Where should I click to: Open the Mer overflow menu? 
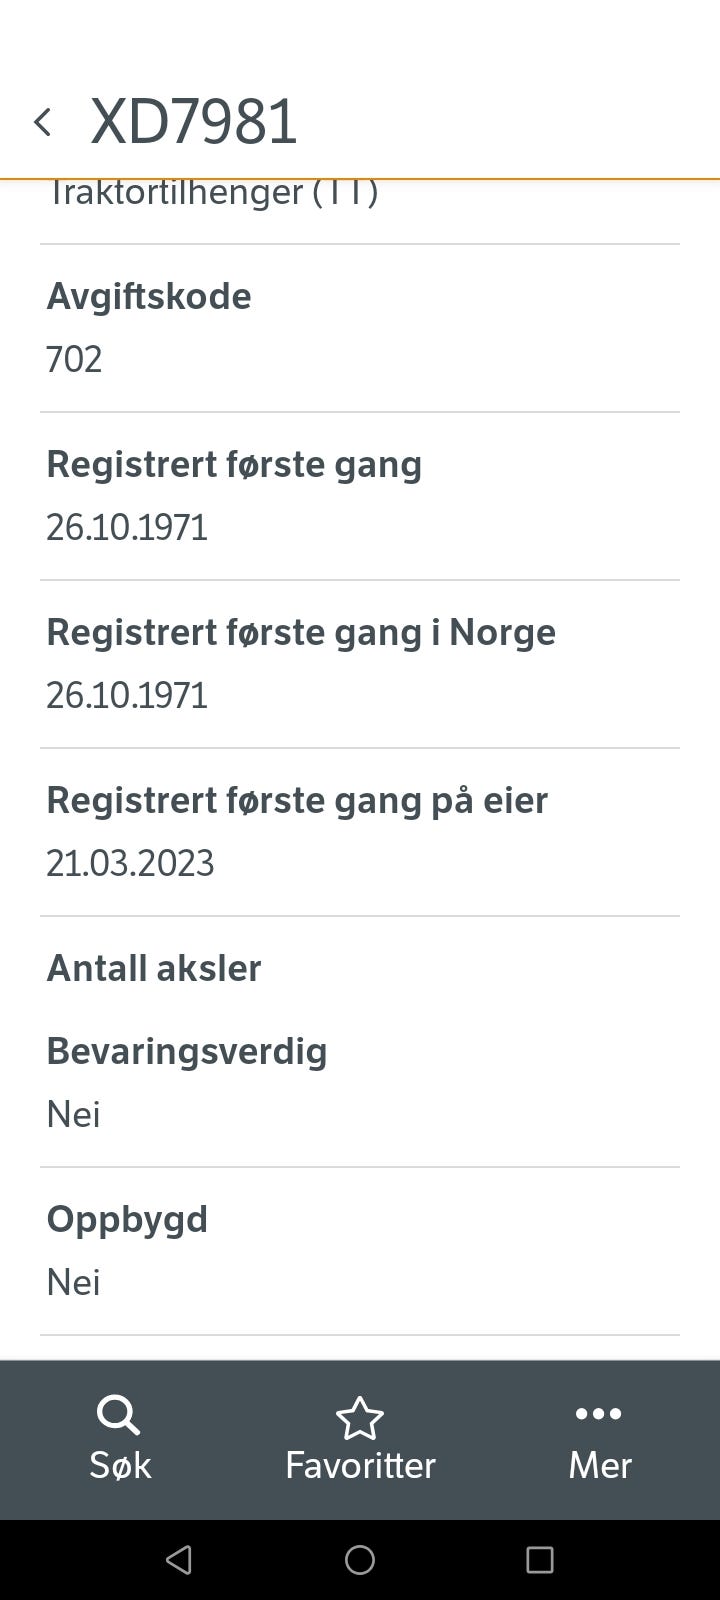click(x=598, y=1440)
